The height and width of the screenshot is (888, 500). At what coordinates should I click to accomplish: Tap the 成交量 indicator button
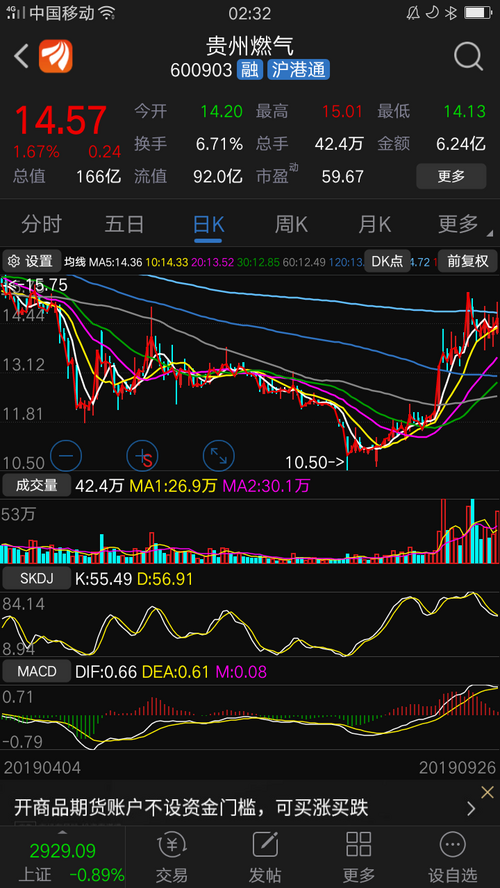36,485
